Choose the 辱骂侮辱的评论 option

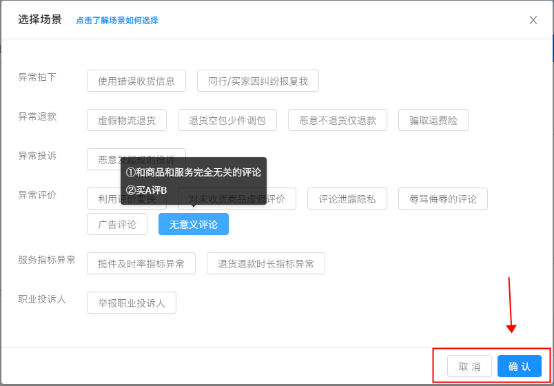[x=443, y=199]
